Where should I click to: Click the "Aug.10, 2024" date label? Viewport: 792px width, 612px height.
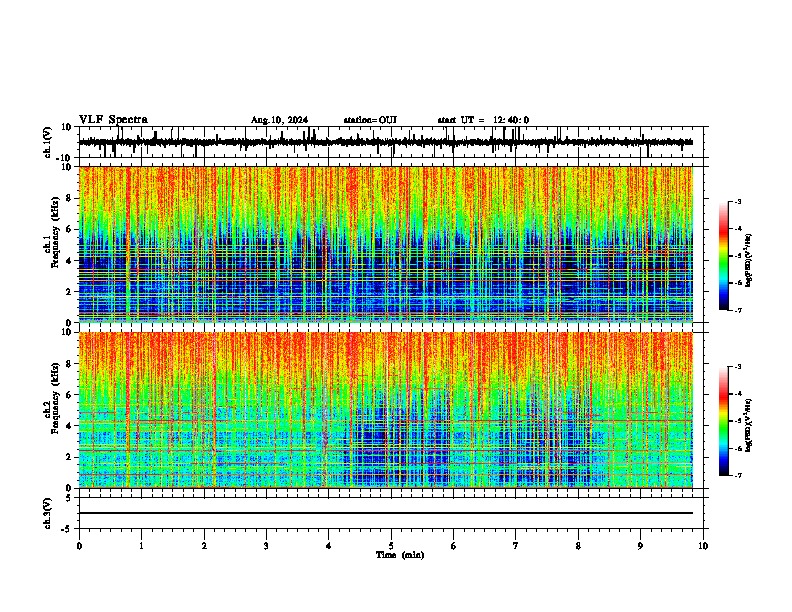click(279, 120)
